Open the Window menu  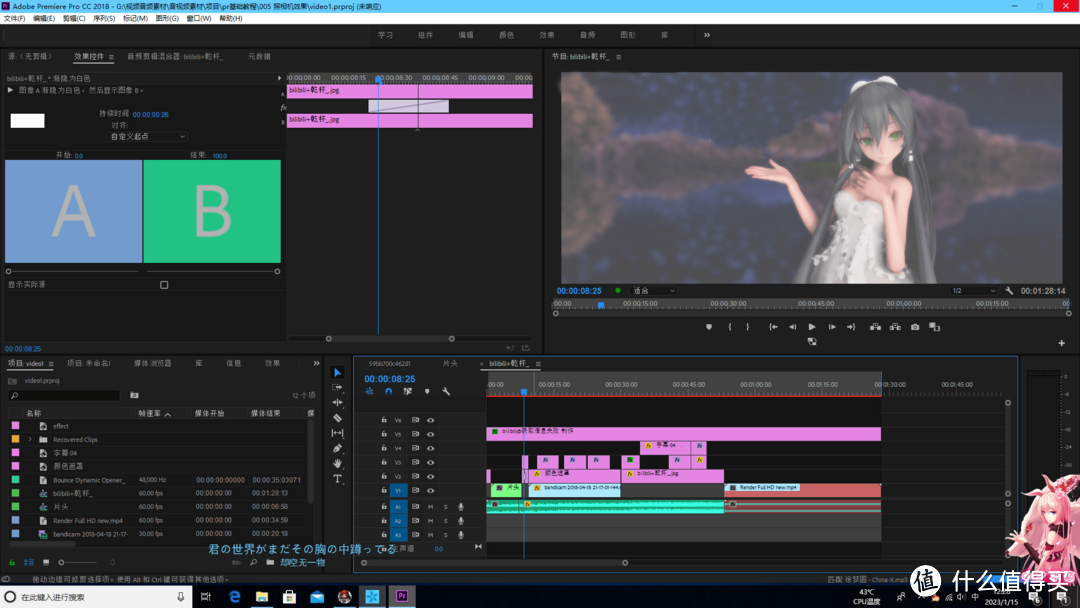click(198, 19)
